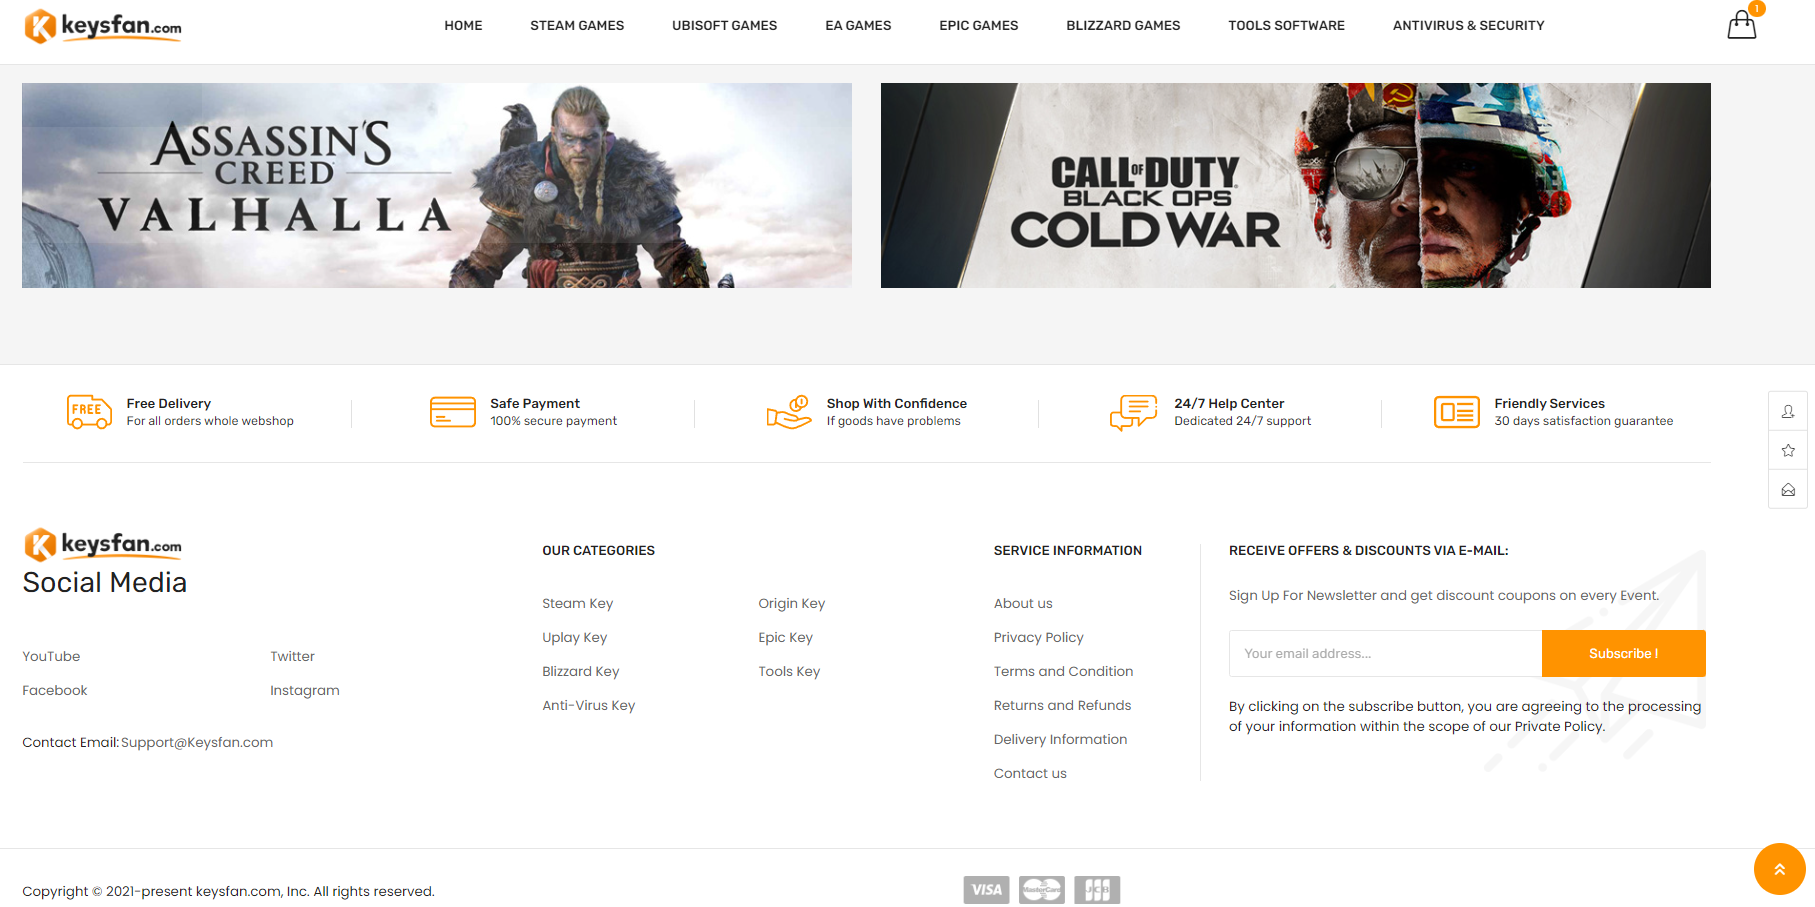Visit the YouTube social link
The width and height of the screenshot is (1815, 907).
pos(51,657)
